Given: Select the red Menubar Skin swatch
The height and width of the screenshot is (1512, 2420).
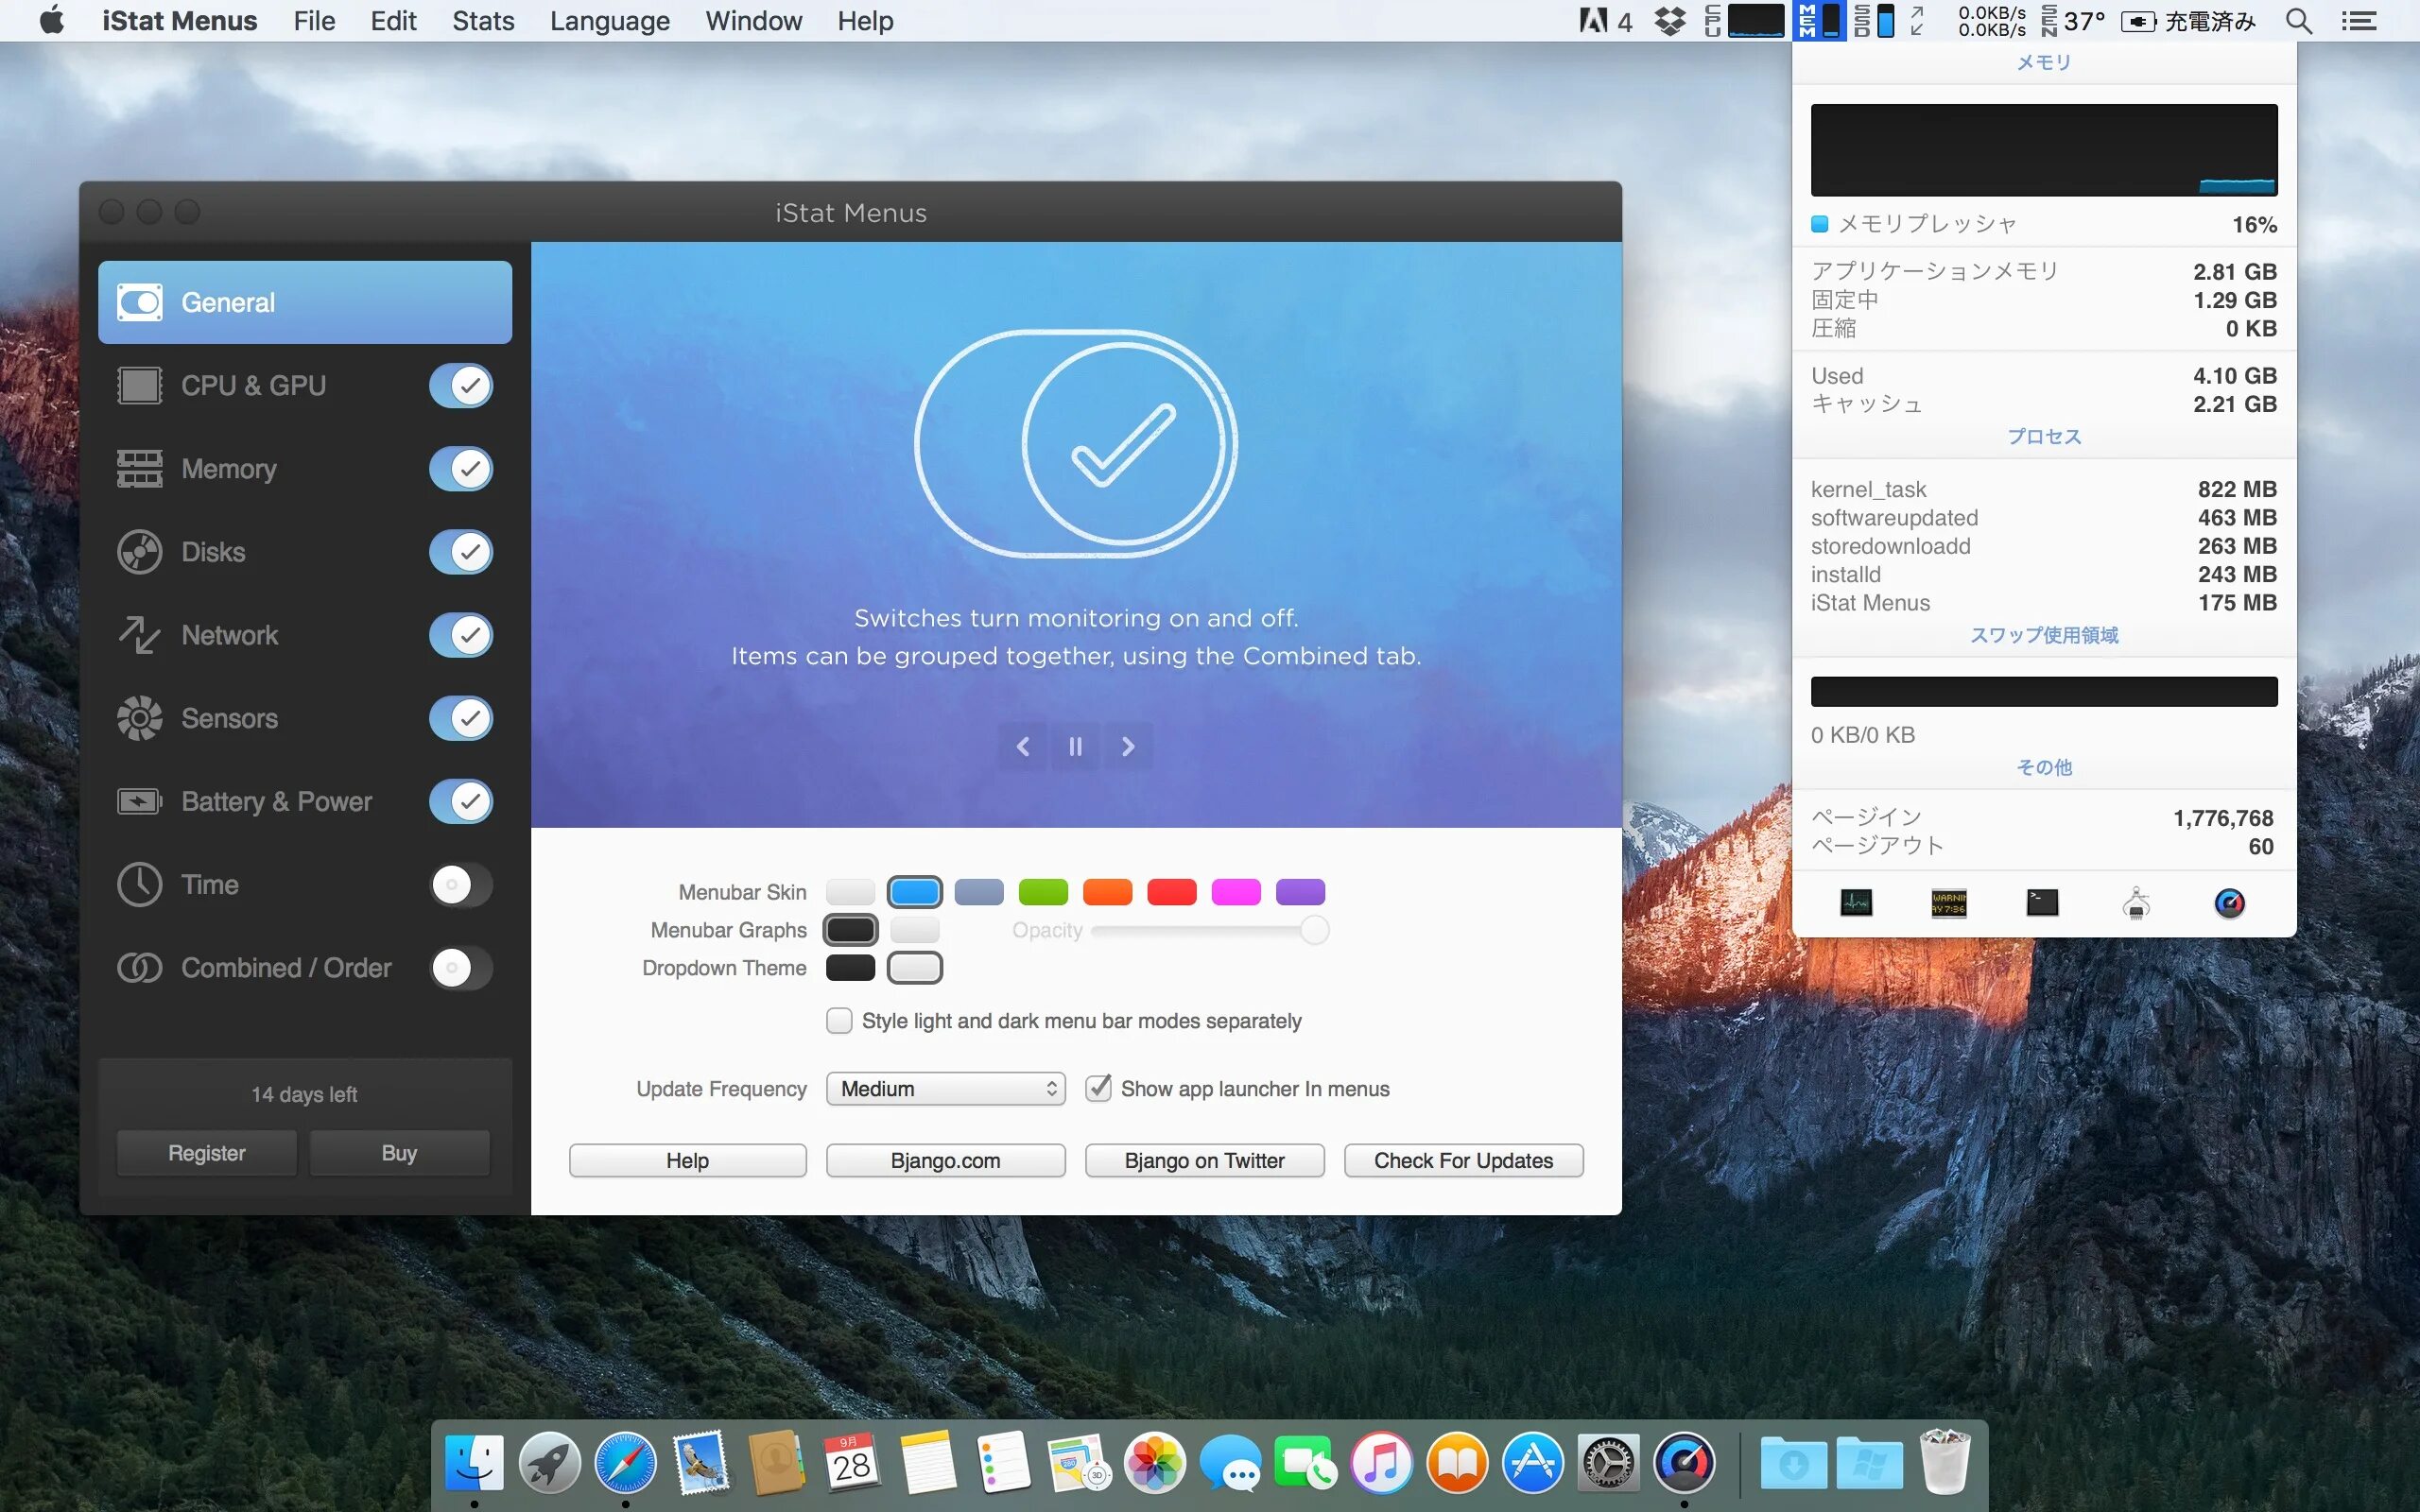Looking at the screenshot, I should tap(1172, 892).
